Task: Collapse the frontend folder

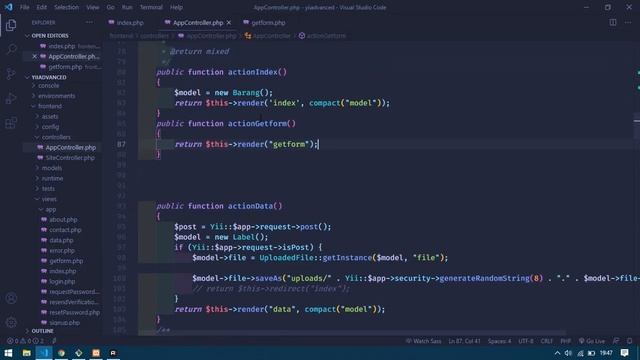Action: tap(50, 106)
